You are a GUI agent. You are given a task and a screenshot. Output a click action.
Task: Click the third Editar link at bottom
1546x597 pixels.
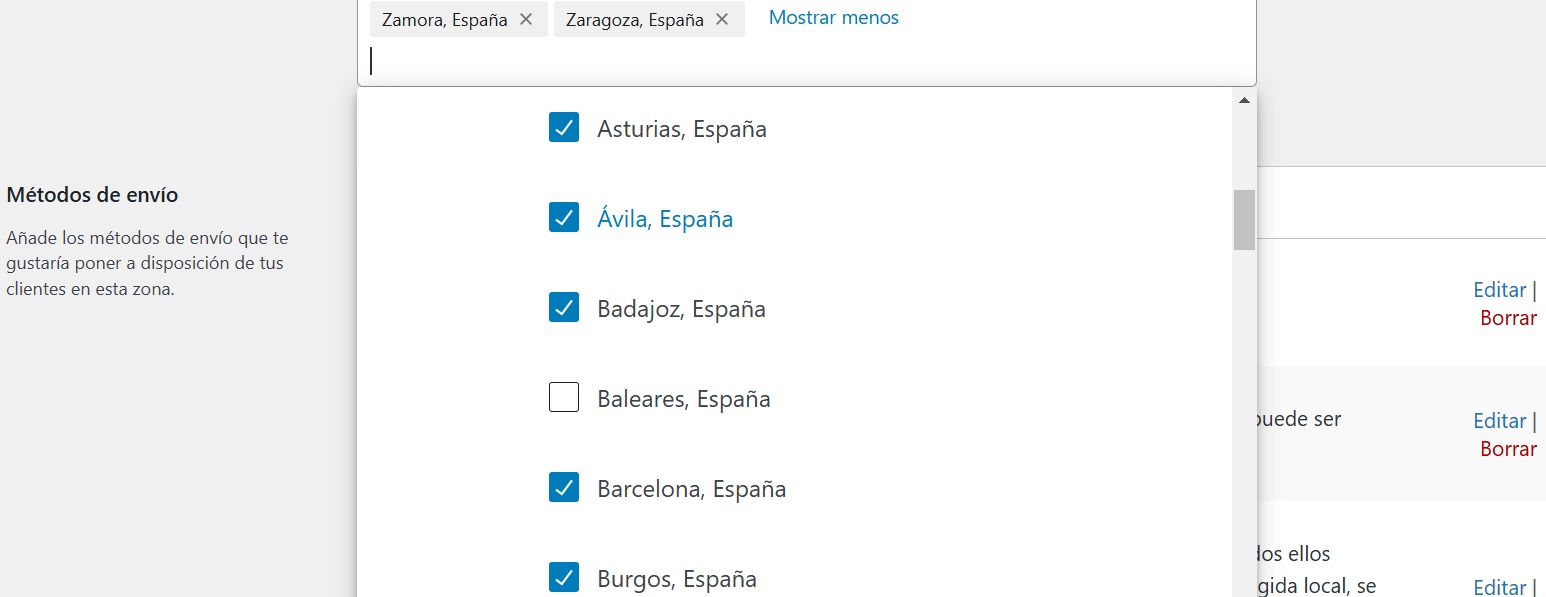pyautogui.click(x=1499, y=587)
